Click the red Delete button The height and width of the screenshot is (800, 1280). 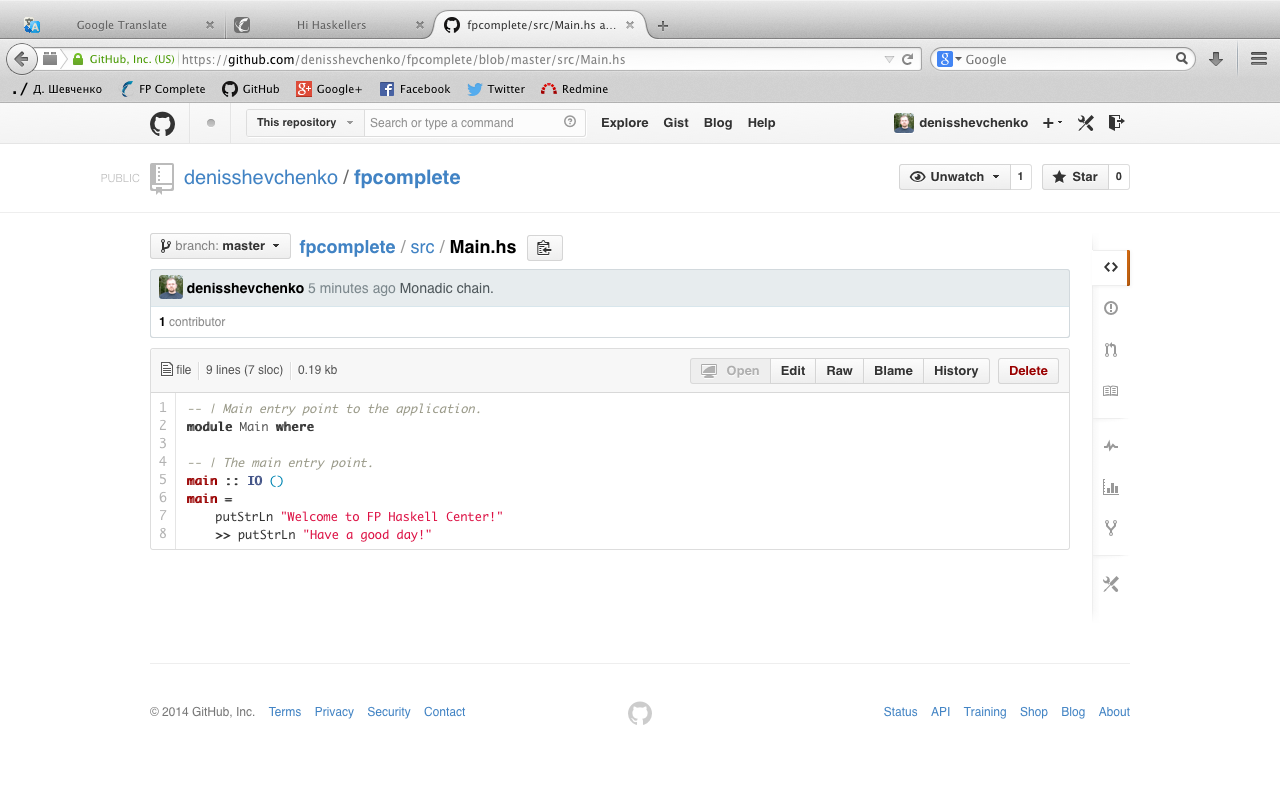1028,371
